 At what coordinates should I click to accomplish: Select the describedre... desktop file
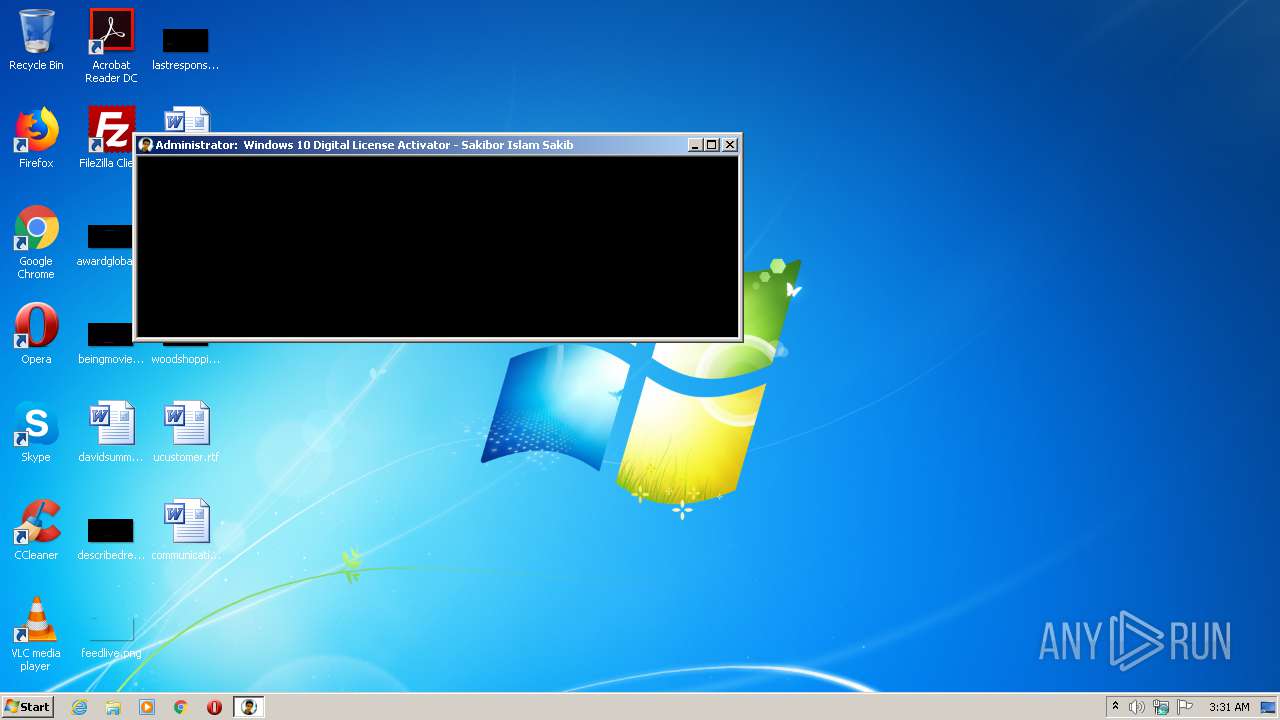click(x=111, y=539)
